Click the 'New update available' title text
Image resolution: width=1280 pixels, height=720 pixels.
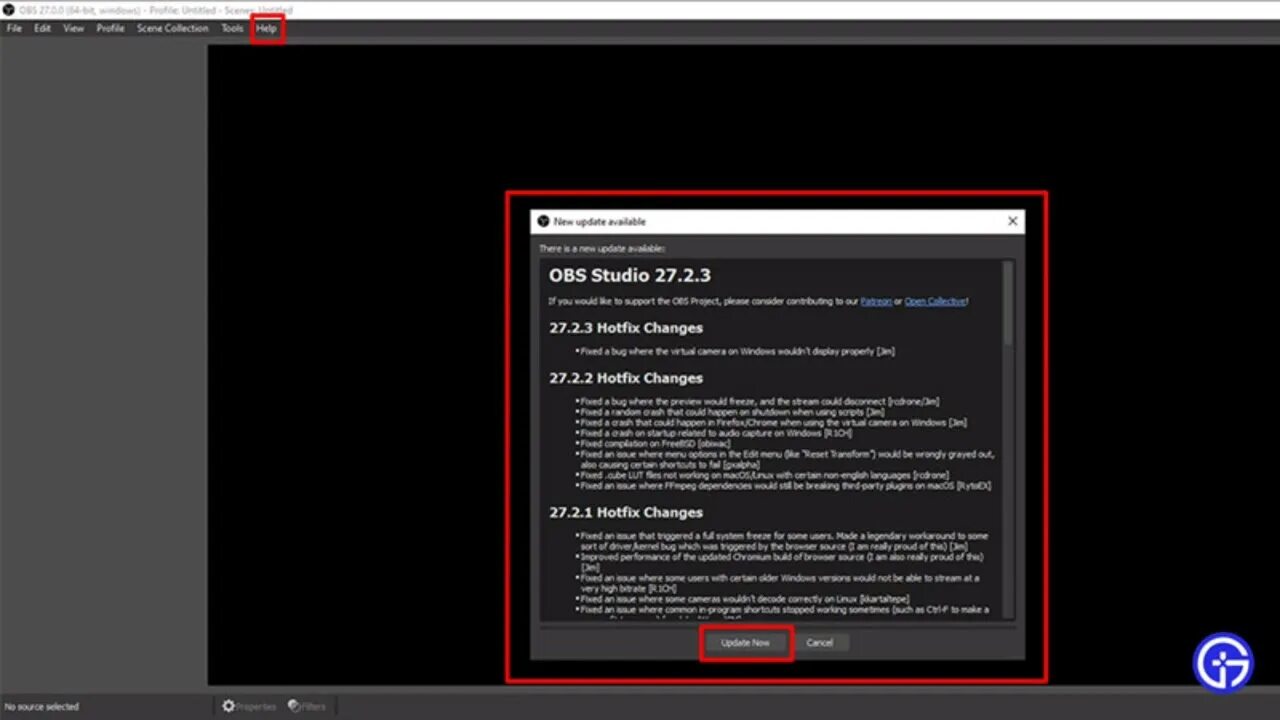tap(600, 222)
